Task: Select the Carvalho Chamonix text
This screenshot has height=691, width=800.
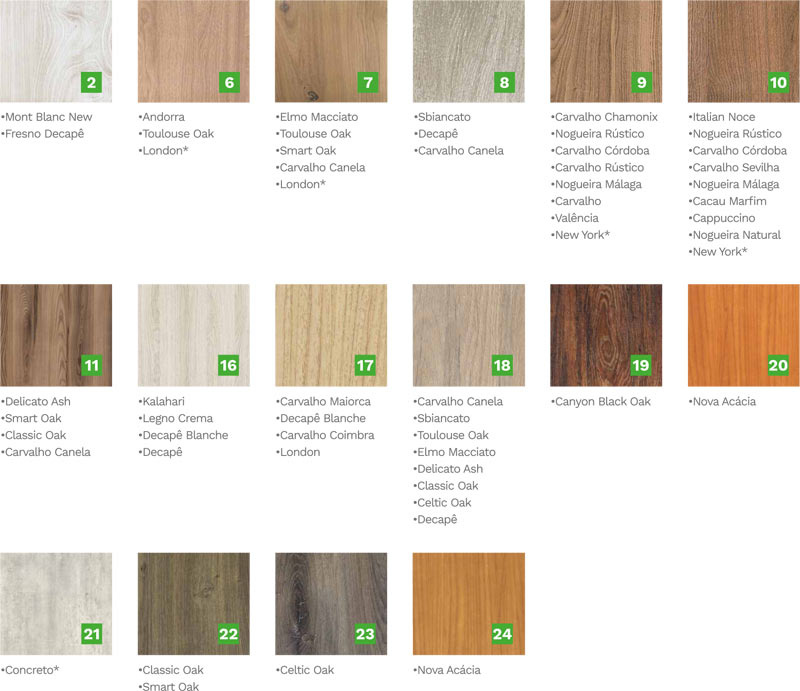Action: point(606,117)
